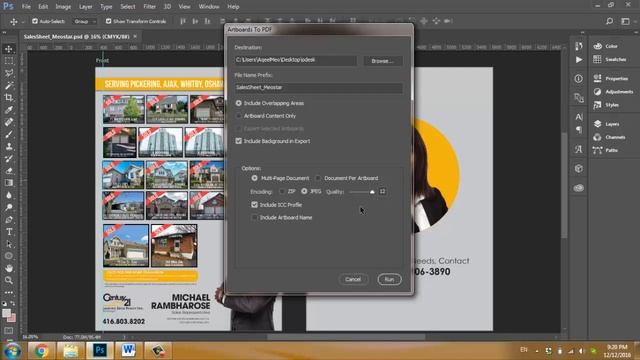Viewport: 640px width, 360px height.
Task: Open the Layers panel
Action: tap(606, 124)
